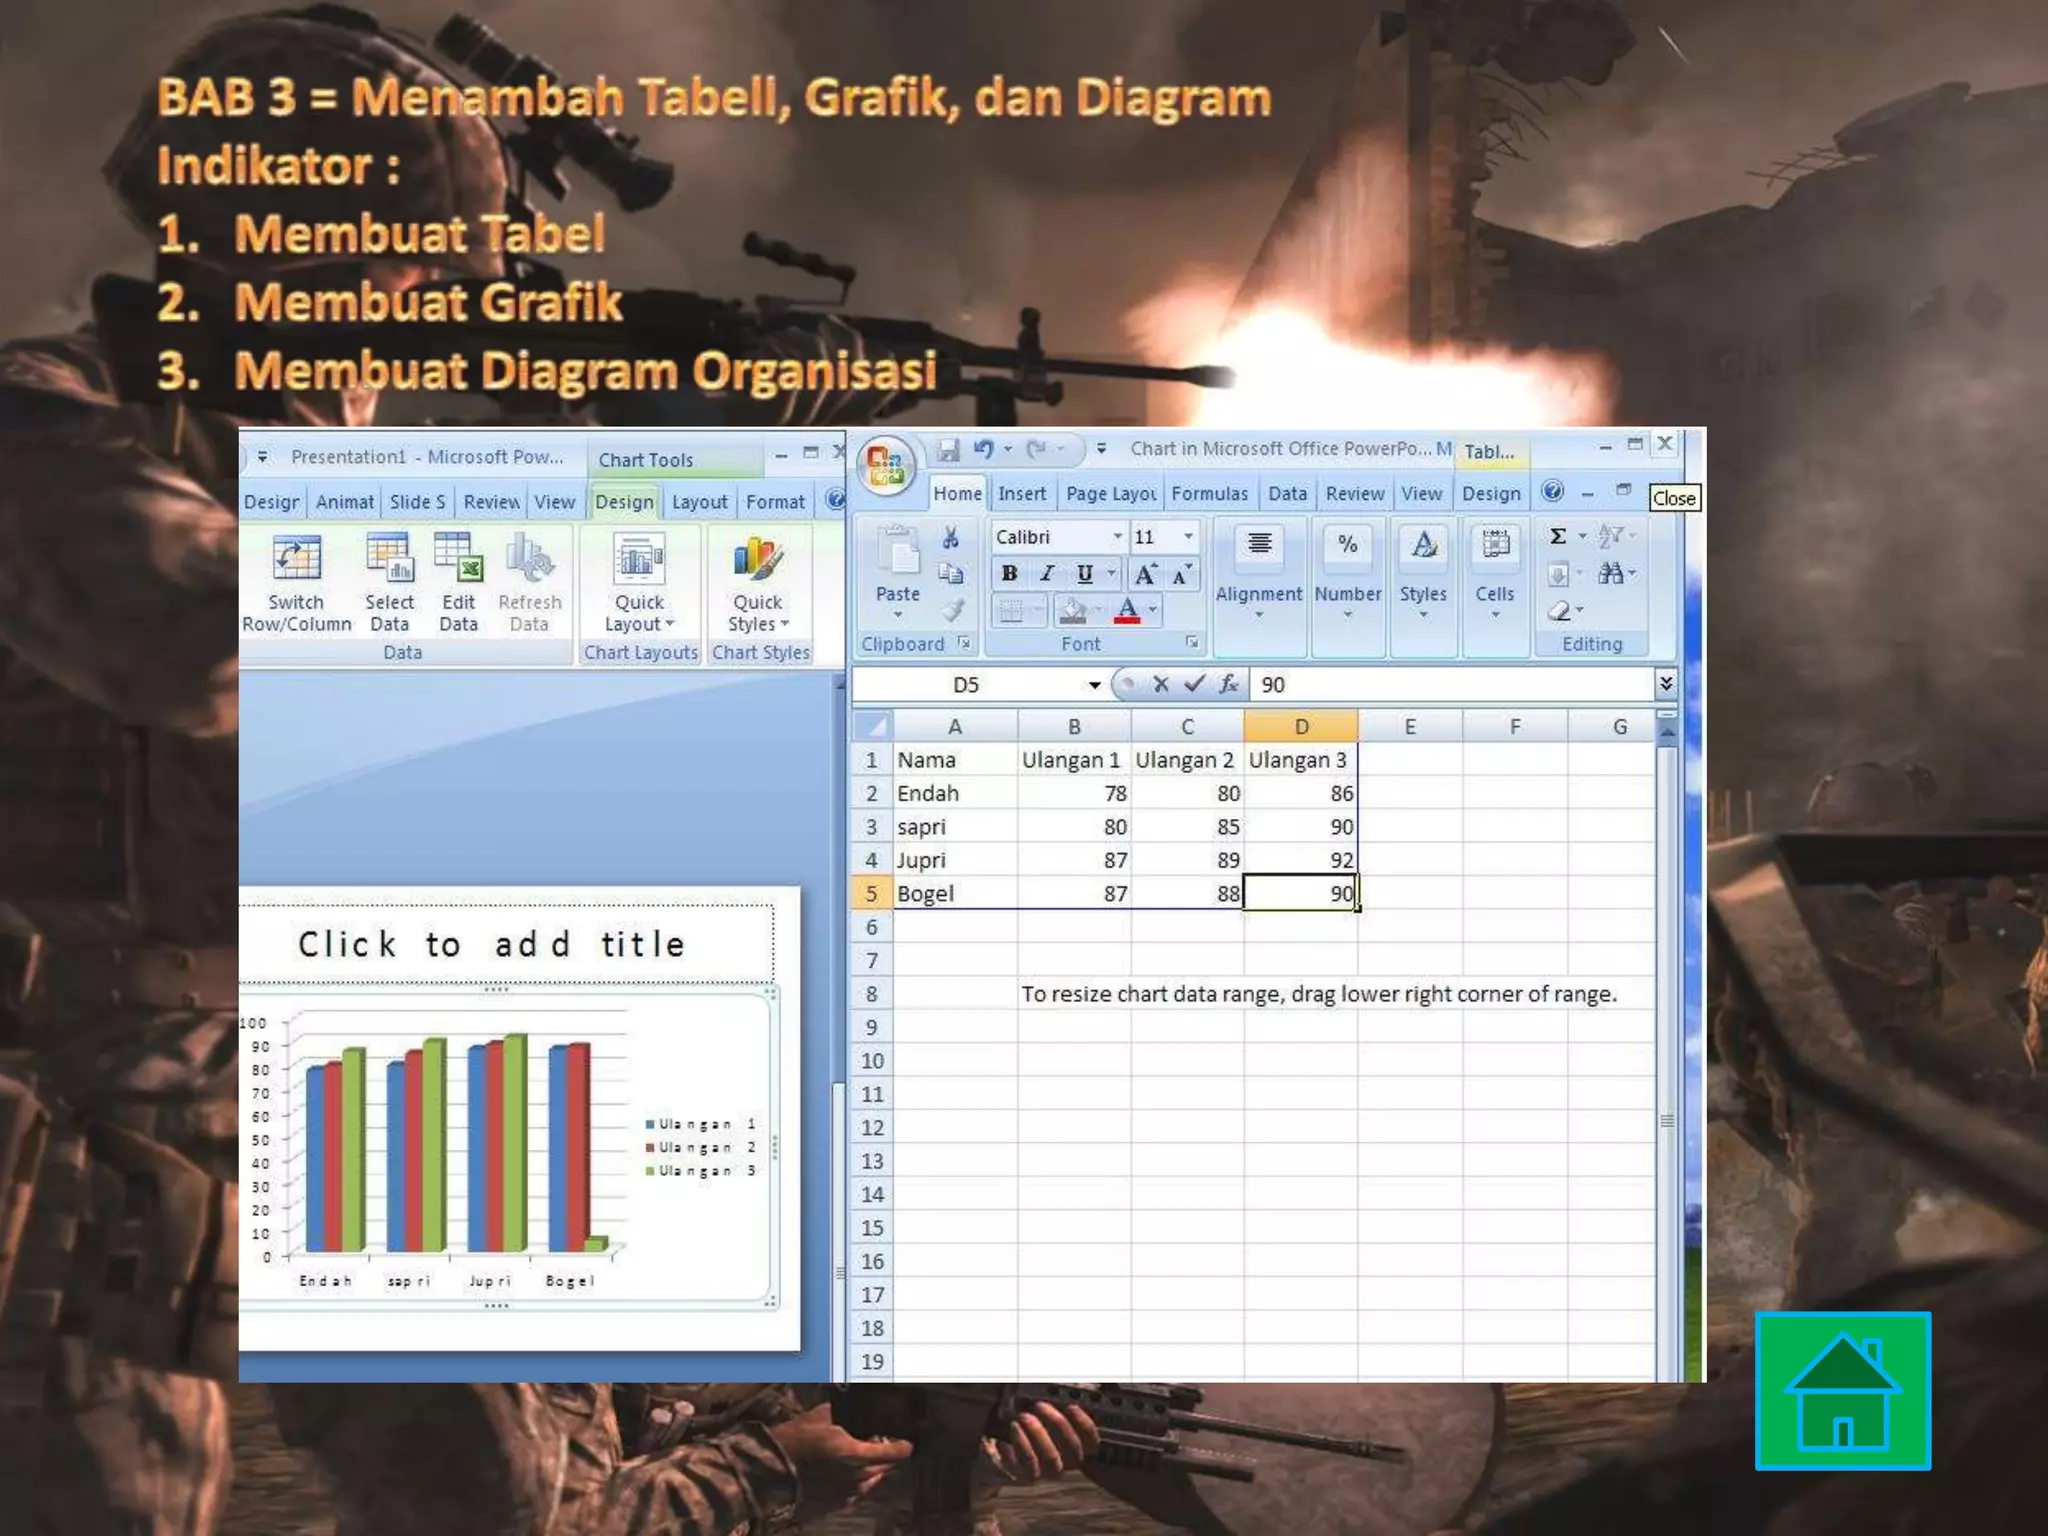This screenshot has width=2048, height=1536.
Task: Click the Office button in Excel
Action: click(x=886, y=465)
